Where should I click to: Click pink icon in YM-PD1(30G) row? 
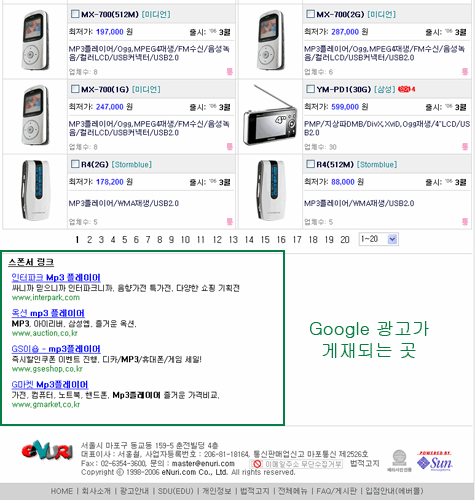(x=465, y=147)
